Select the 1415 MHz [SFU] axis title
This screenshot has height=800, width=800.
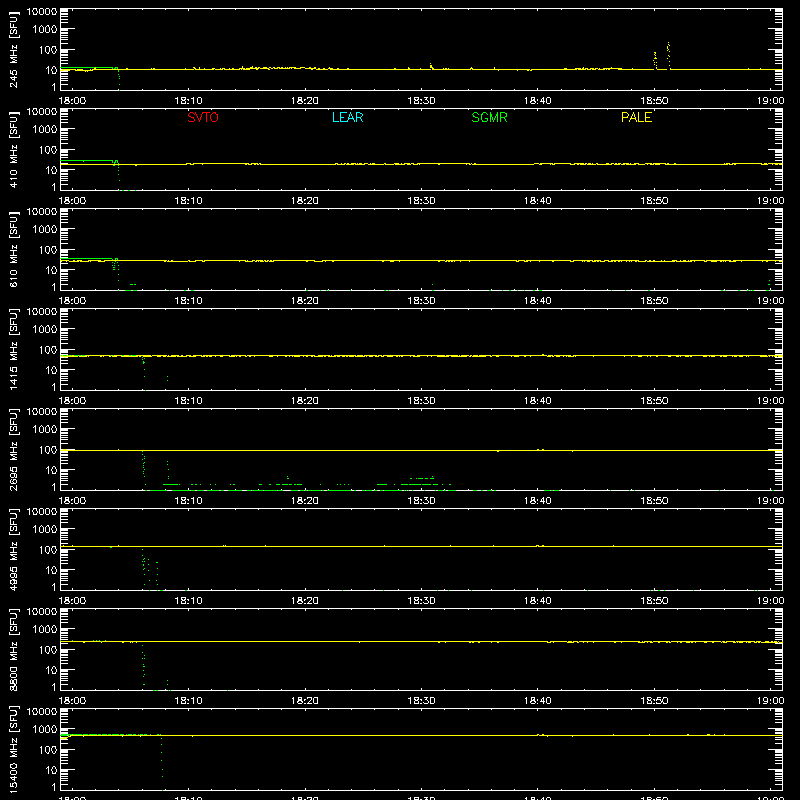(x=13, y=350)
